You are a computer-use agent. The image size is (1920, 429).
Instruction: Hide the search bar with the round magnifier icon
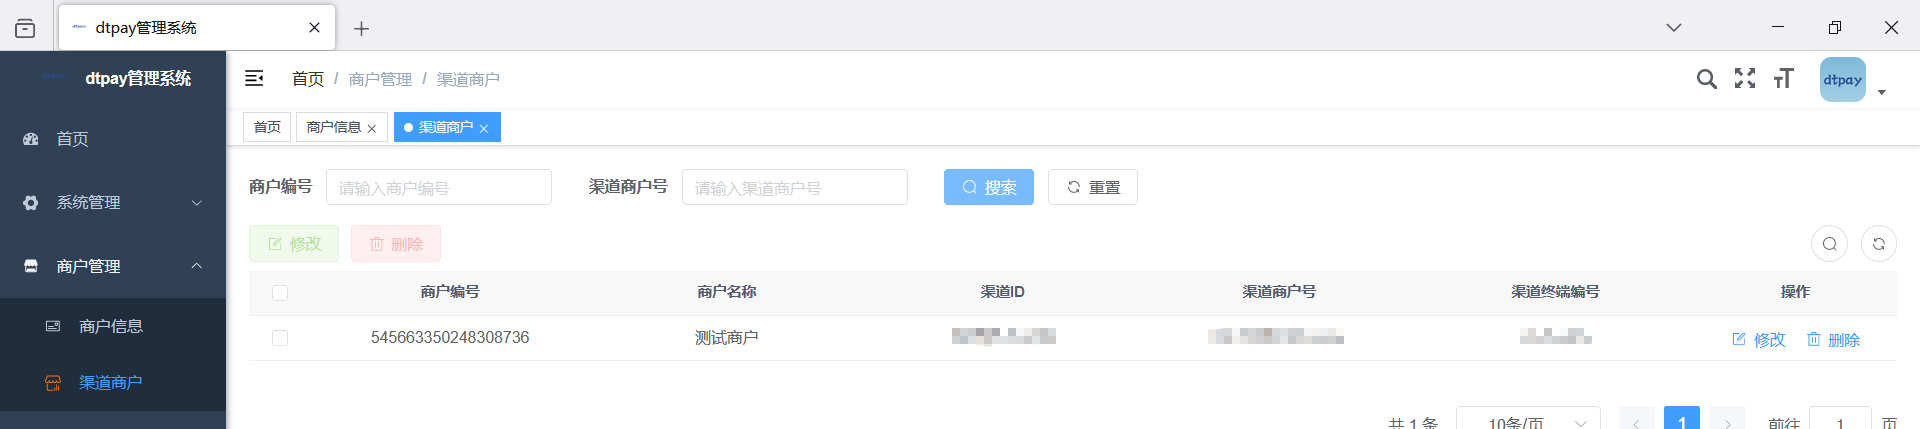pos(1830,244)
